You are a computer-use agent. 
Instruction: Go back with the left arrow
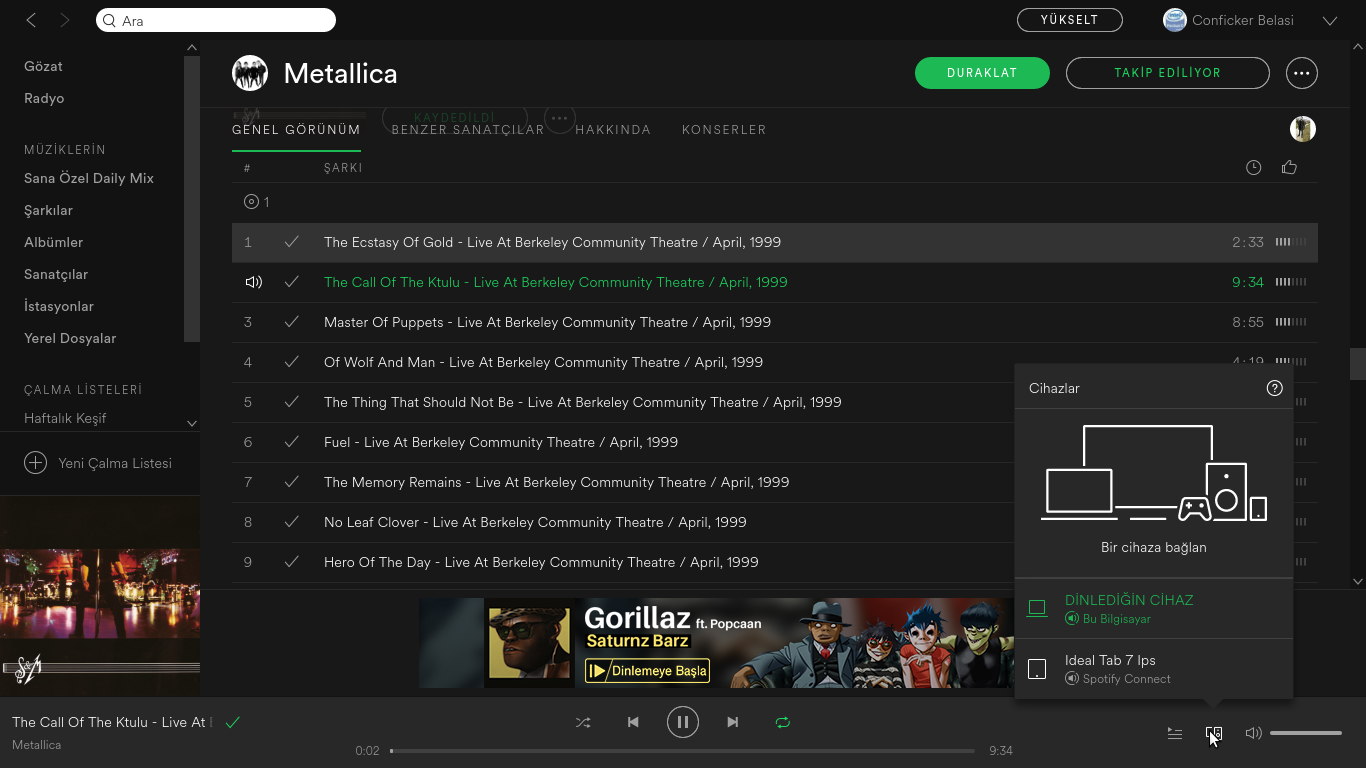point(32,20)
